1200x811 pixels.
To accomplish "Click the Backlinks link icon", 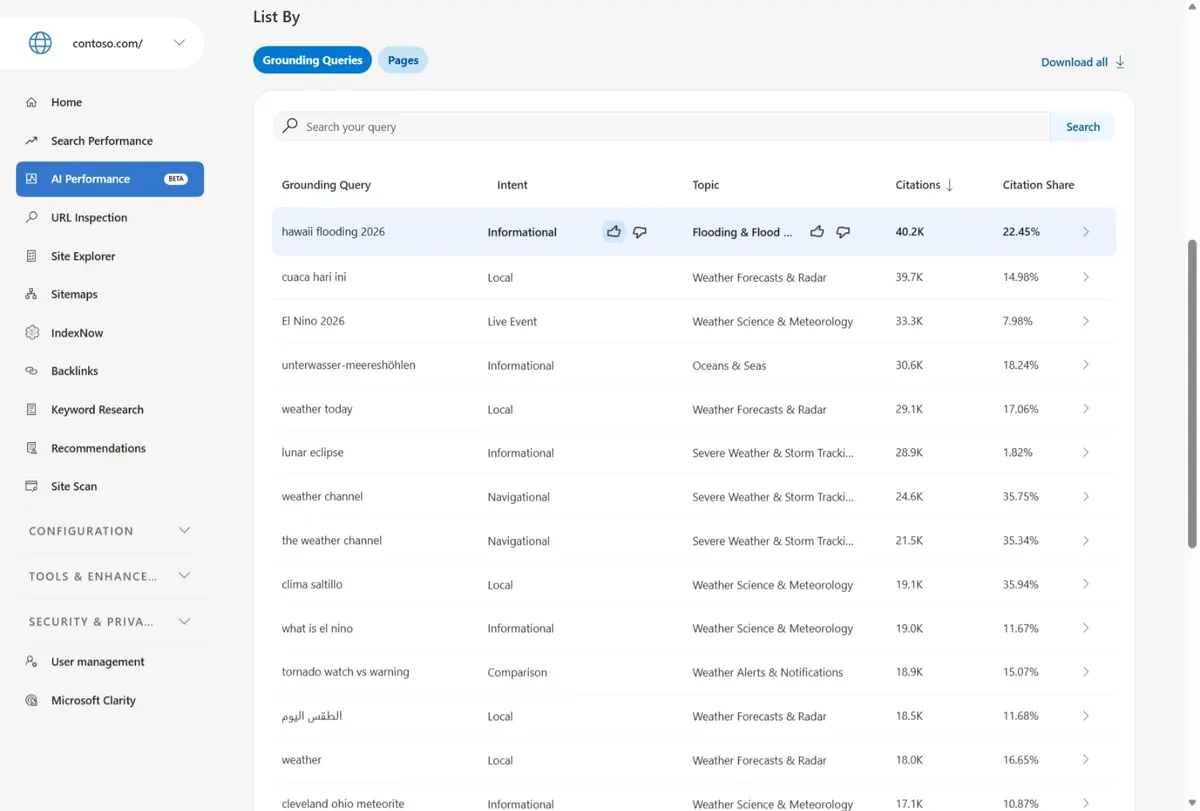I will click(31, 371).
